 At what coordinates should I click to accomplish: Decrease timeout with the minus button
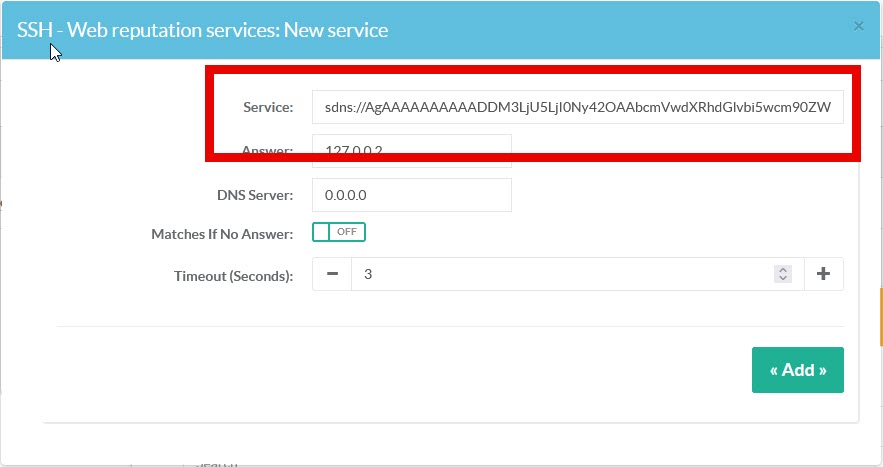tap(332, 274)
